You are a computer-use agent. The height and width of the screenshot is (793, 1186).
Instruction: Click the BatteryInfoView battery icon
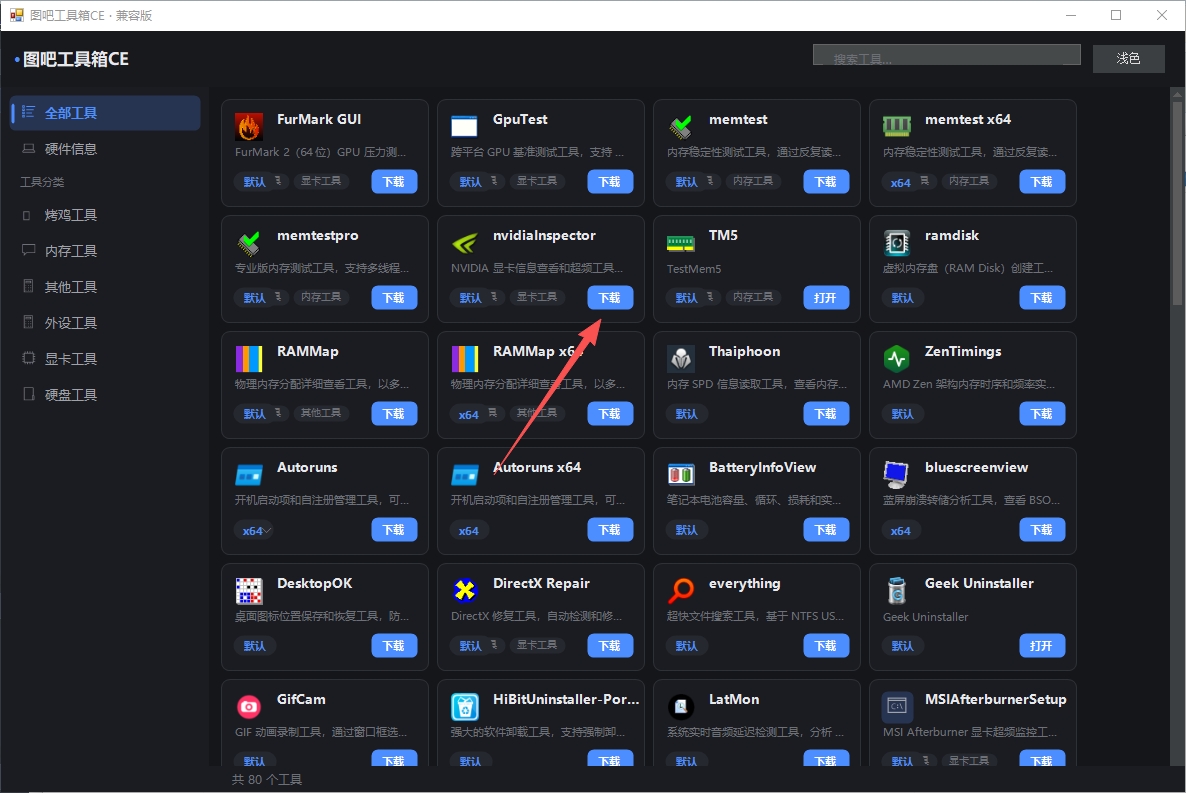tap(680, 474)
